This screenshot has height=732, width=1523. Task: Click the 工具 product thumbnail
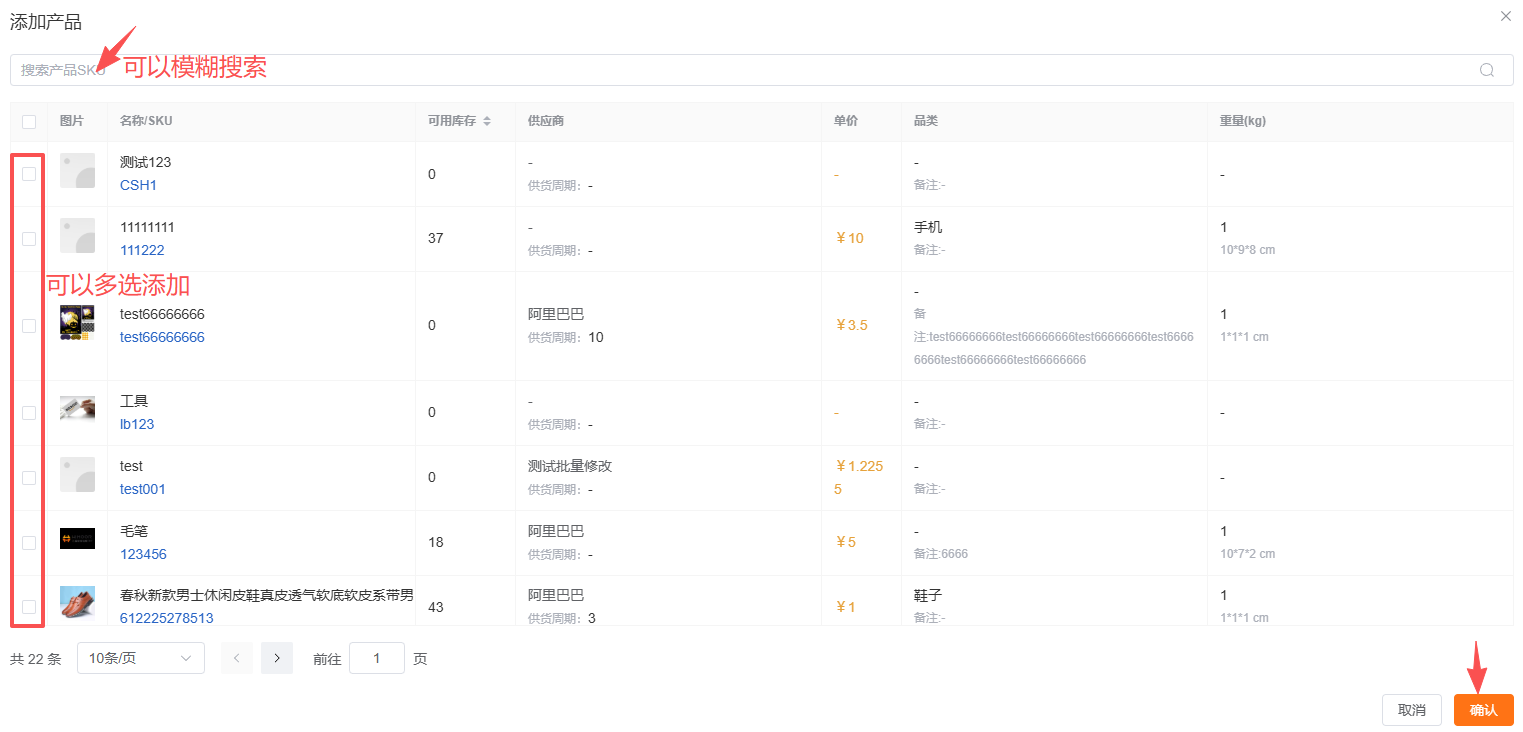(77, 408)
